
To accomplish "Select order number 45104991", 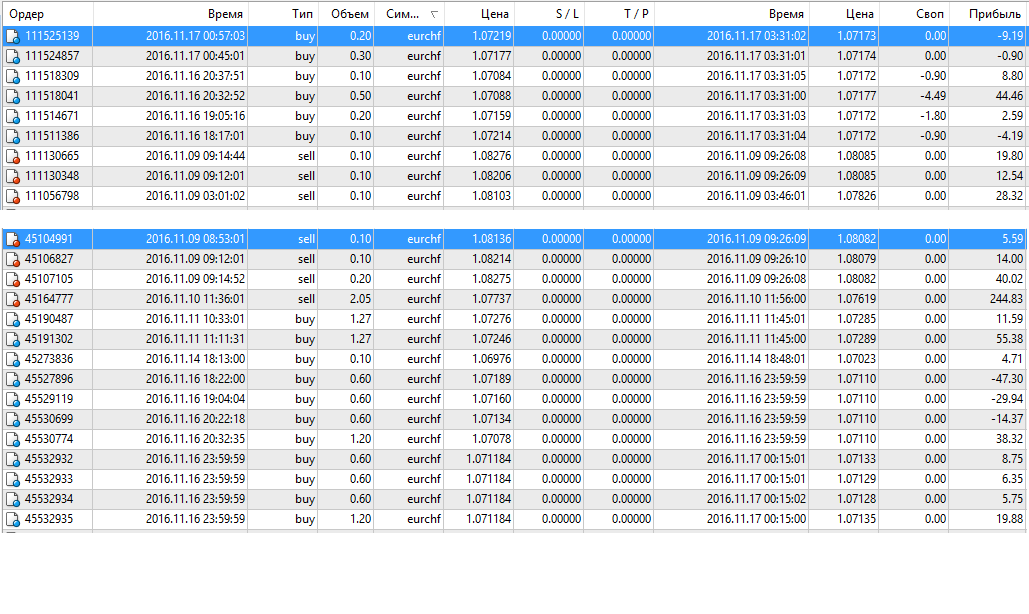I will 49,239.
